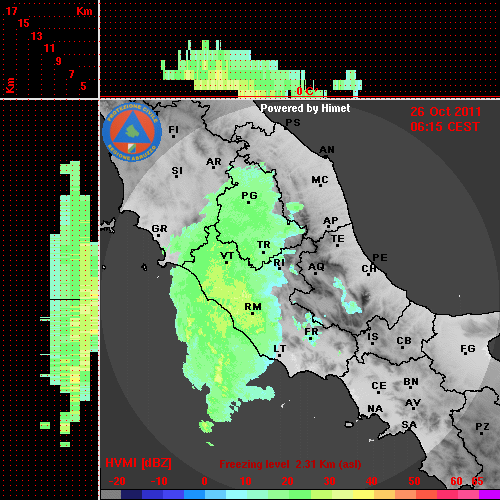
Task: Click the '17' km height label
Action: (x=11, y=11)
